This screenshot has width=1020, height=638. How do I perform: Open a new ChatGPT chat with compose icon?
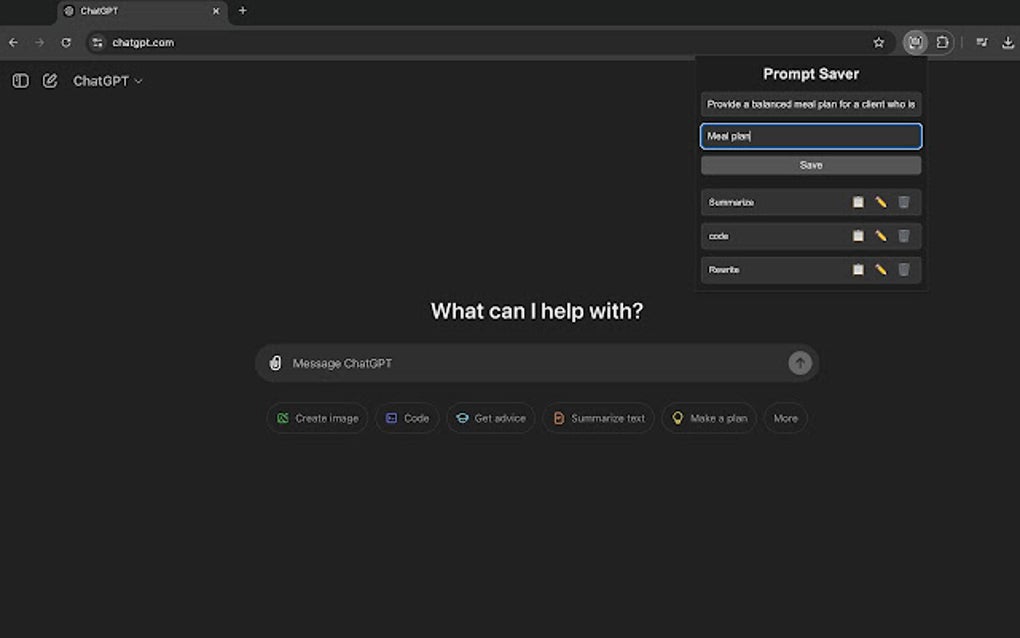pyautogui.click(x=50, y=80)
